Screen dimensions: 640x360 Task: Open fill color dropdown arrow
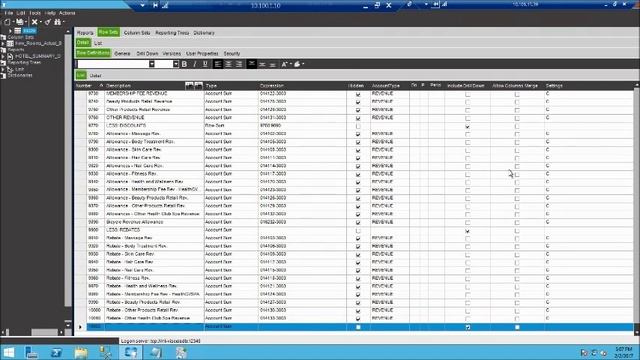tap(303, 64)
